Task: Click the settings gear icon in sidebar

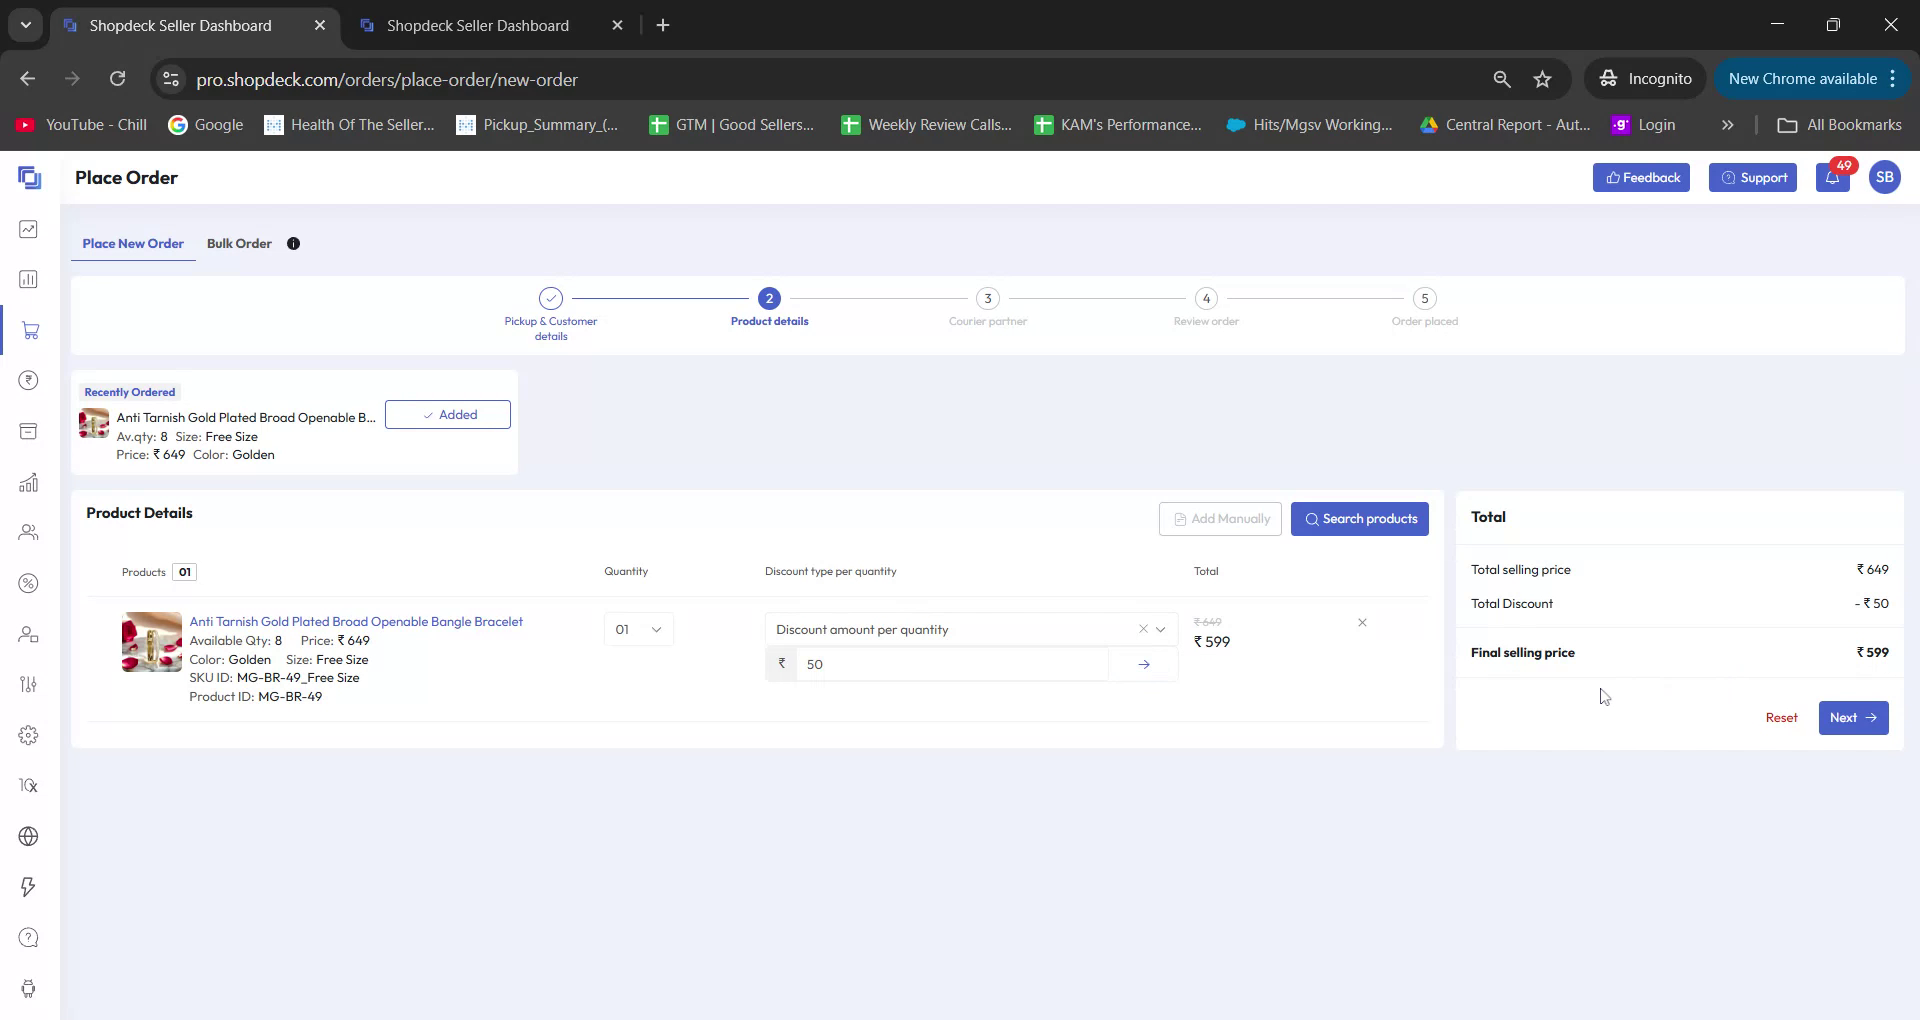Action: coord(29,735)
